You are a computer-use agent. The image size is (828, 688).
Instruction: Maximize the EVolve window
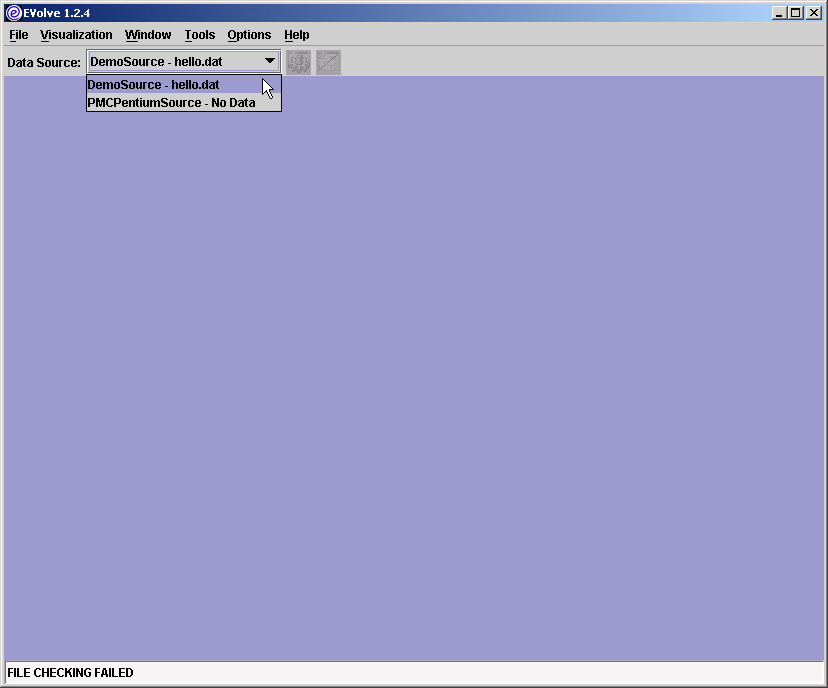click(796, 13)
